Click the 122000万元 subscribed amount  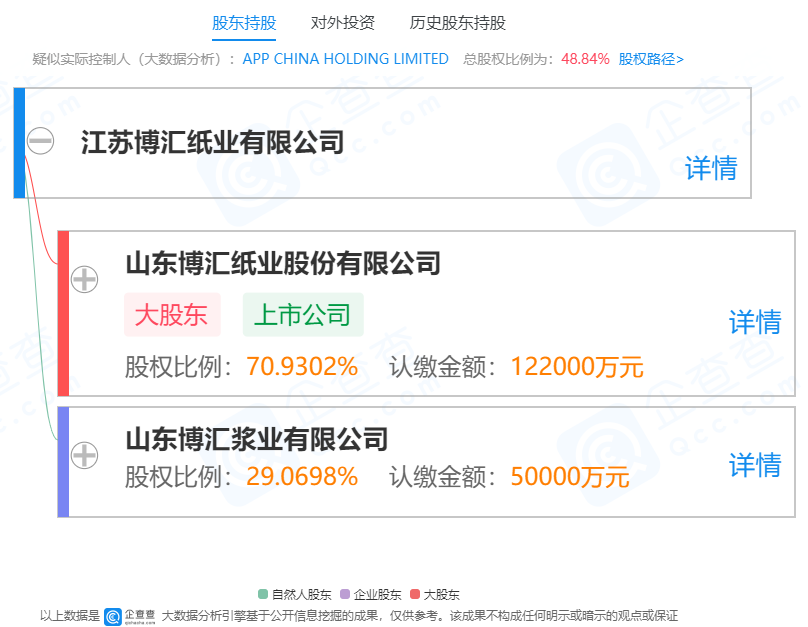(x=577, y=367)
